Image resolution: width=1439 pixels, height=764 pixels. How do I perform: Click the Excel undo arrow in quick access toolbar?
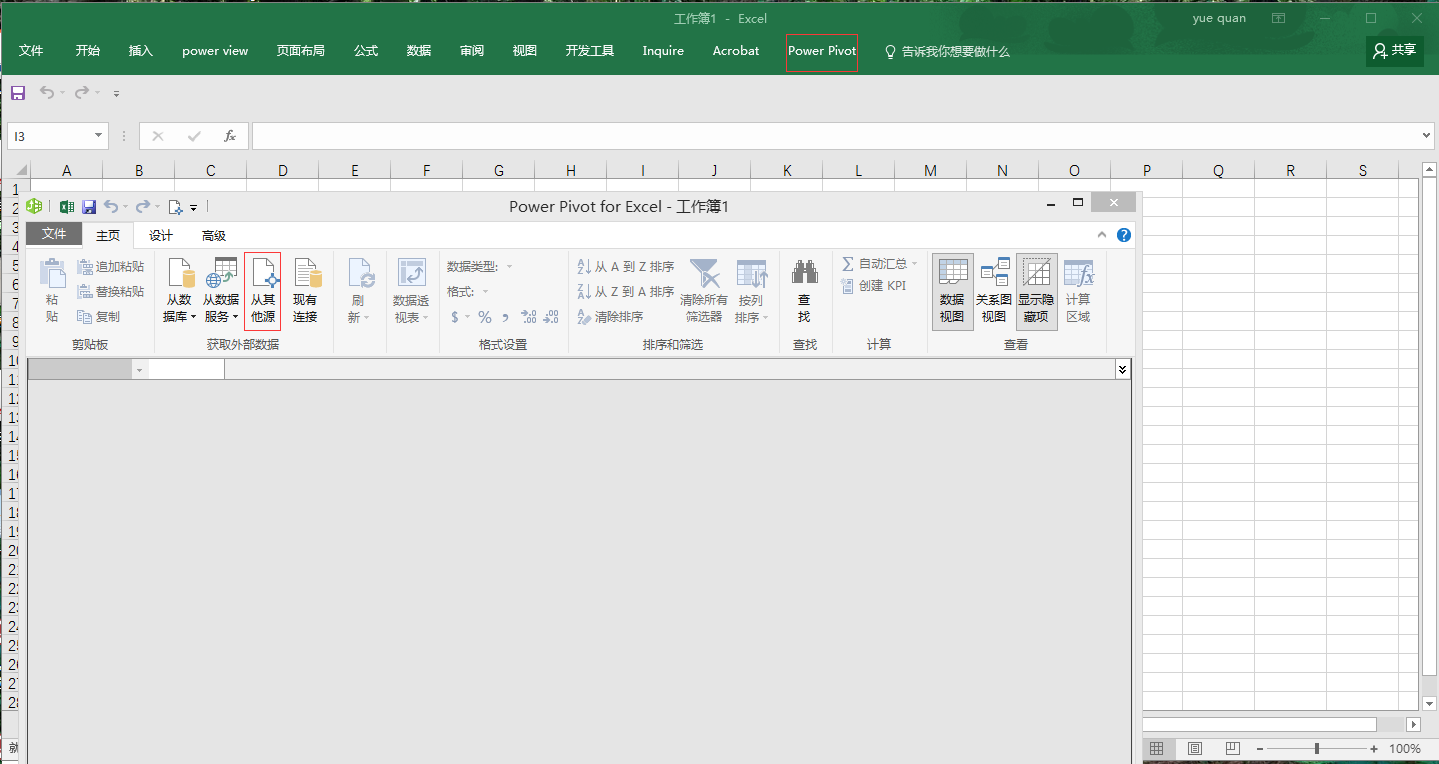click(47, 93)
